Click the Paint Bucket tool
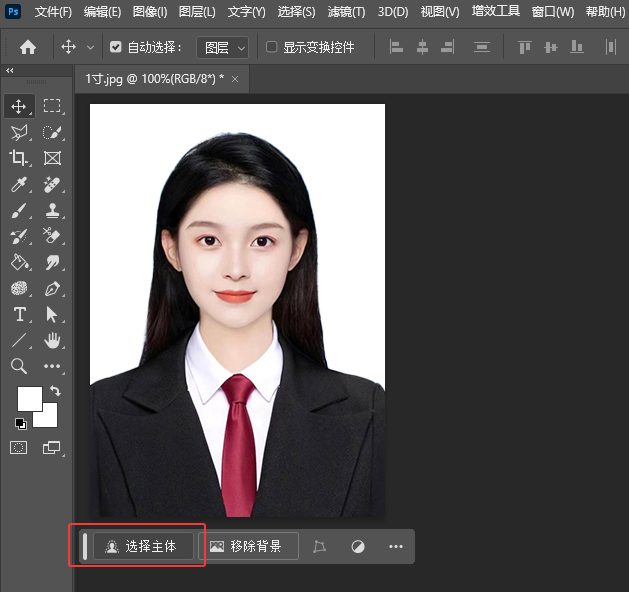Screen dimensions: 629x592 pos(19,263)
